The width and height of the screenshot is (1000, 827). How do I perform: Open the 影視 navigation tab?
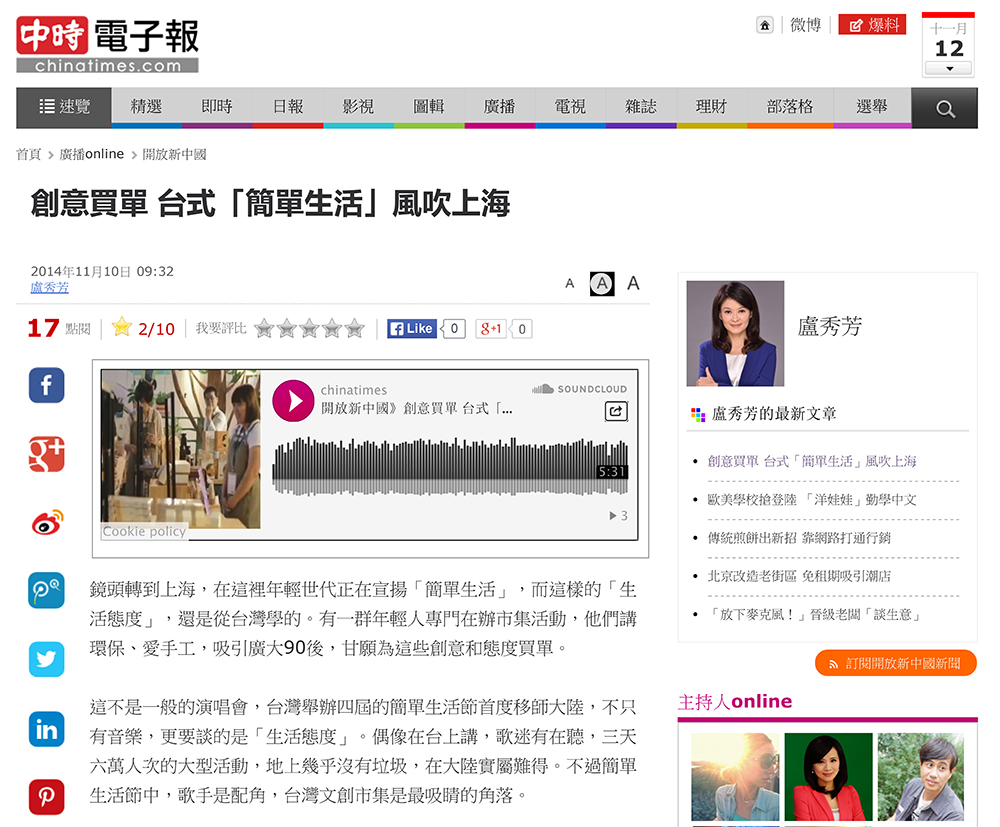tap(359, 107)
